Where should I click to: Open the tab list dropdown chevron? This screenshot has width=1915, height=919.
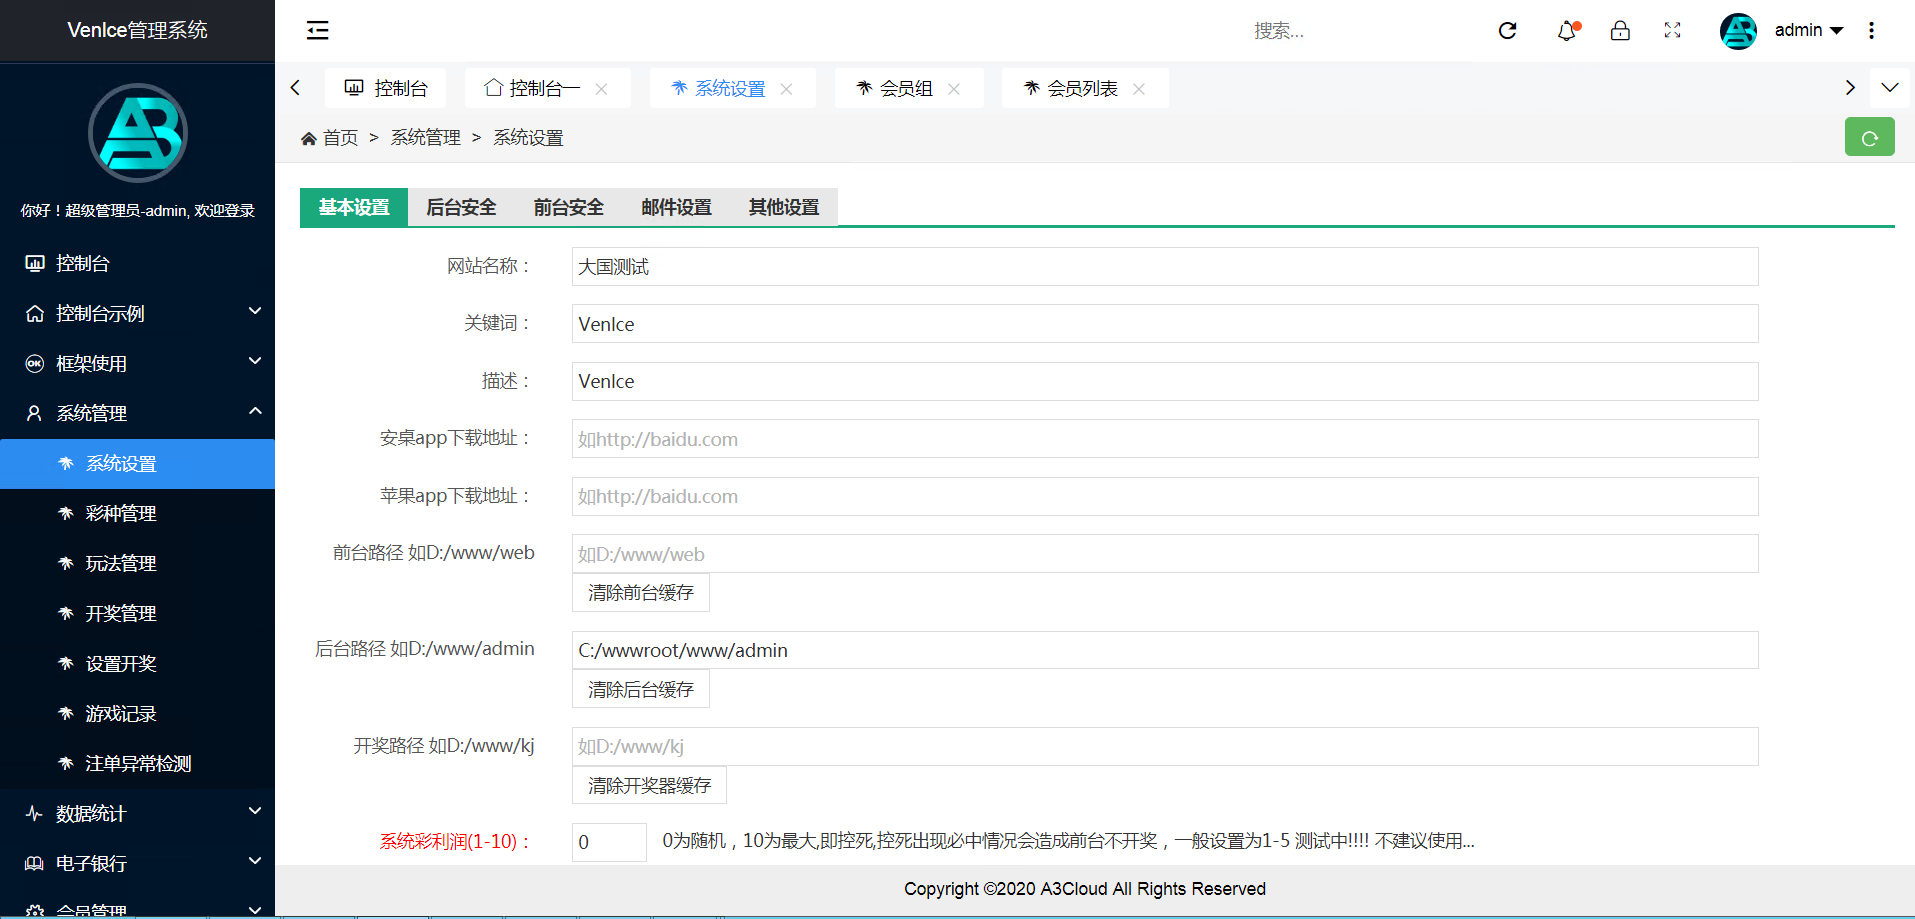click(1889, 88)
